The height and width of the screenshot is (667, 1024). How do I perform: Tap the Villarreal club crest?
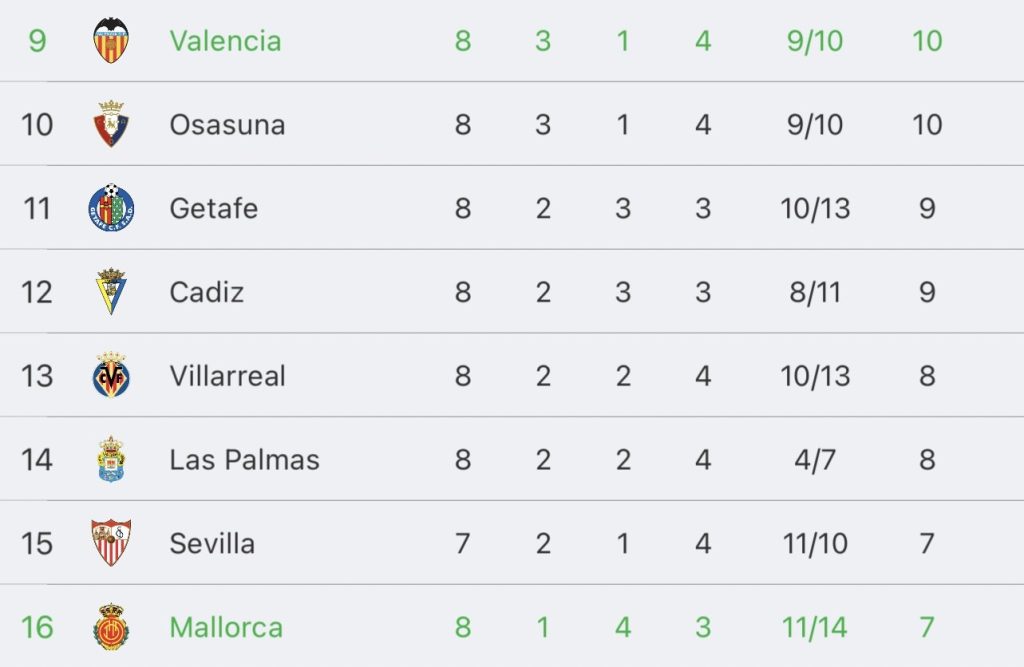[111, 375]
